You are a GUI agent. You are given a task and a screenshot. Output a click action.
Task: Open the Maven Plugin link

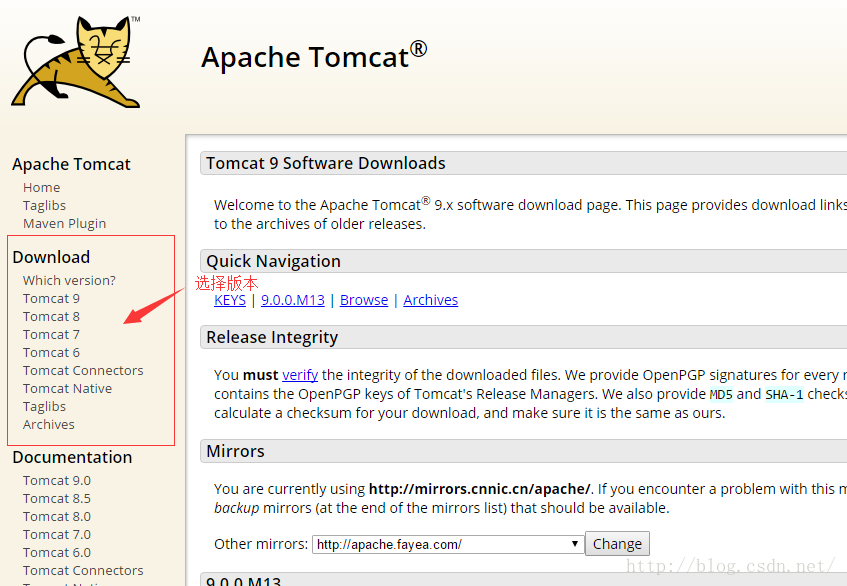(64, 224)
